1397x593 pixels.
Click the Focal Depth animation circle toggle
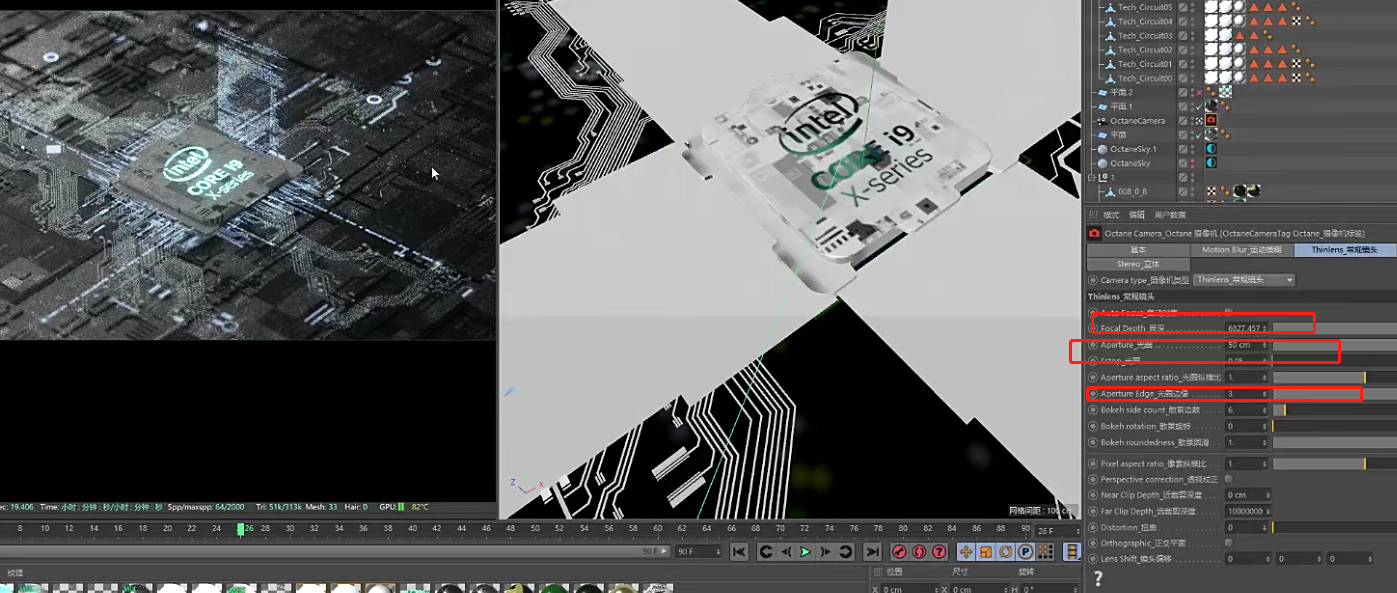(1093, 328)
